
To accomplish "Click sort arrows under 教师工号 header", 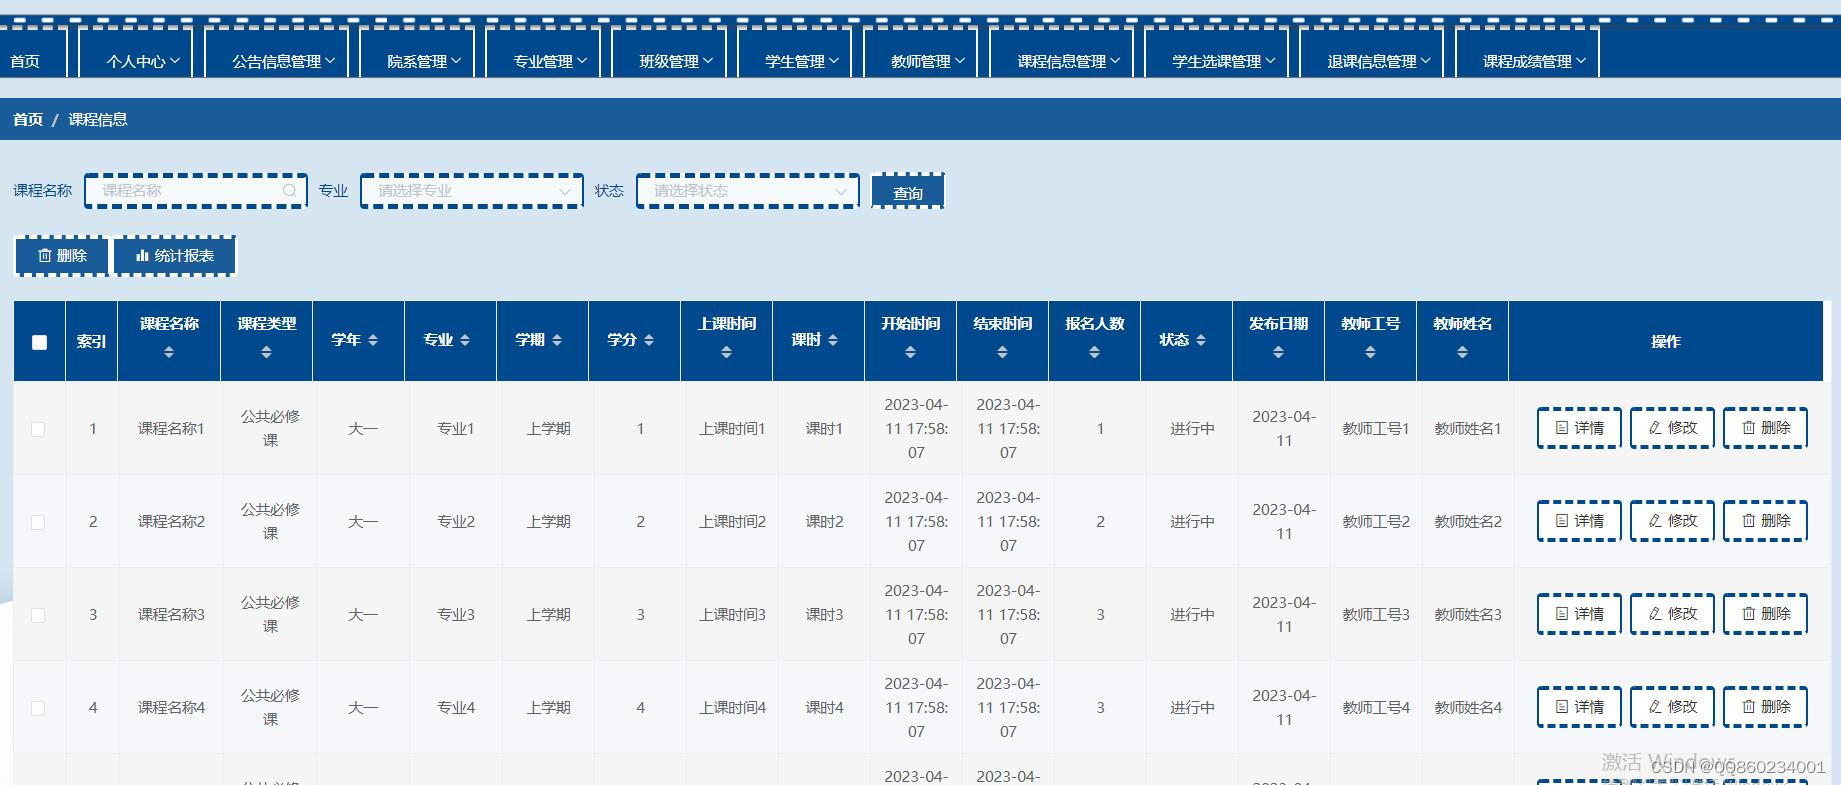I will (1370, 352).
